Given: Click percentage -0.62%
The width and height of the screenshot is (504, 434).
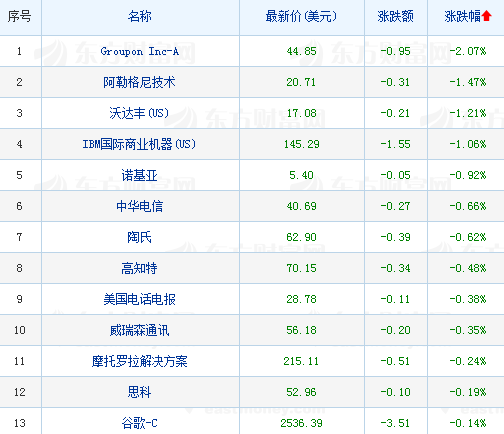Looking at the screenshot, I should [468, 237].
